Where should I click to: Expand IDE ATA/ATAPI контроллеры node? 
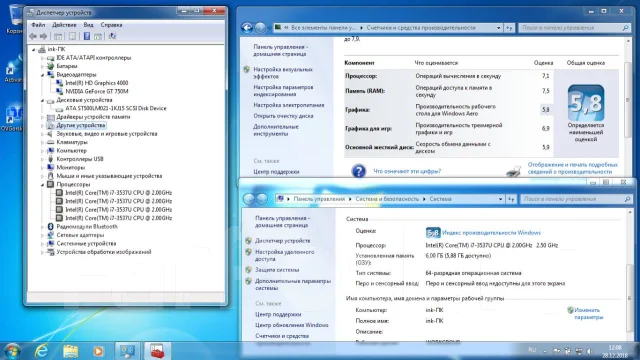42,58
